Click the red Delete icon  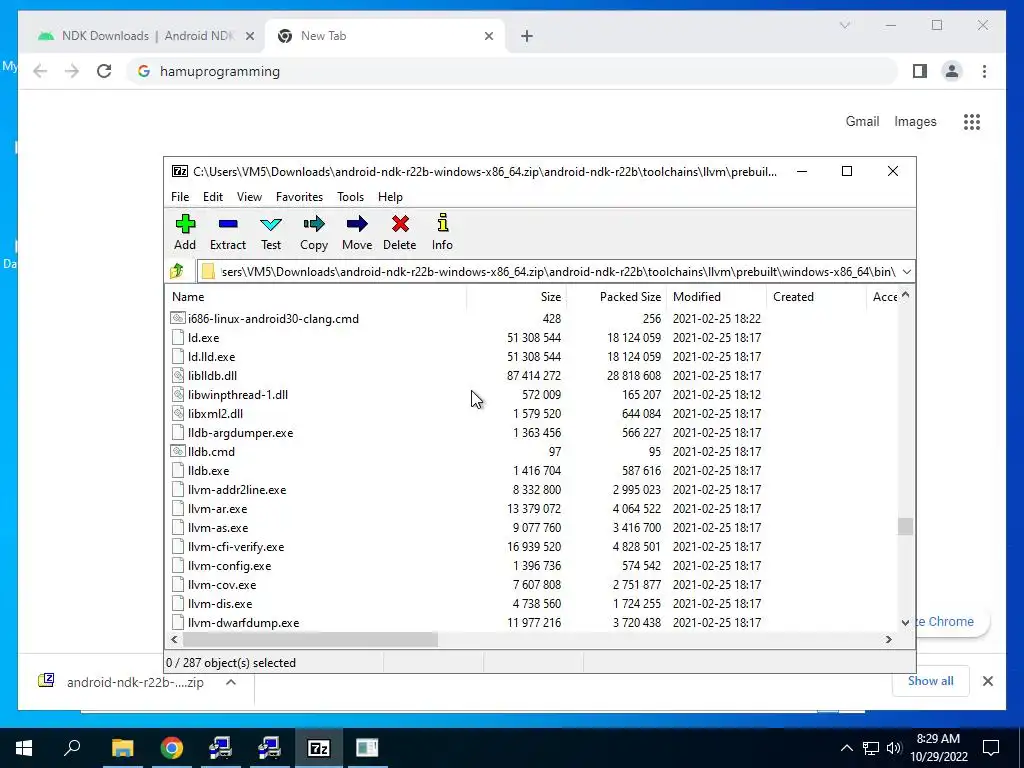coord(400,224)
